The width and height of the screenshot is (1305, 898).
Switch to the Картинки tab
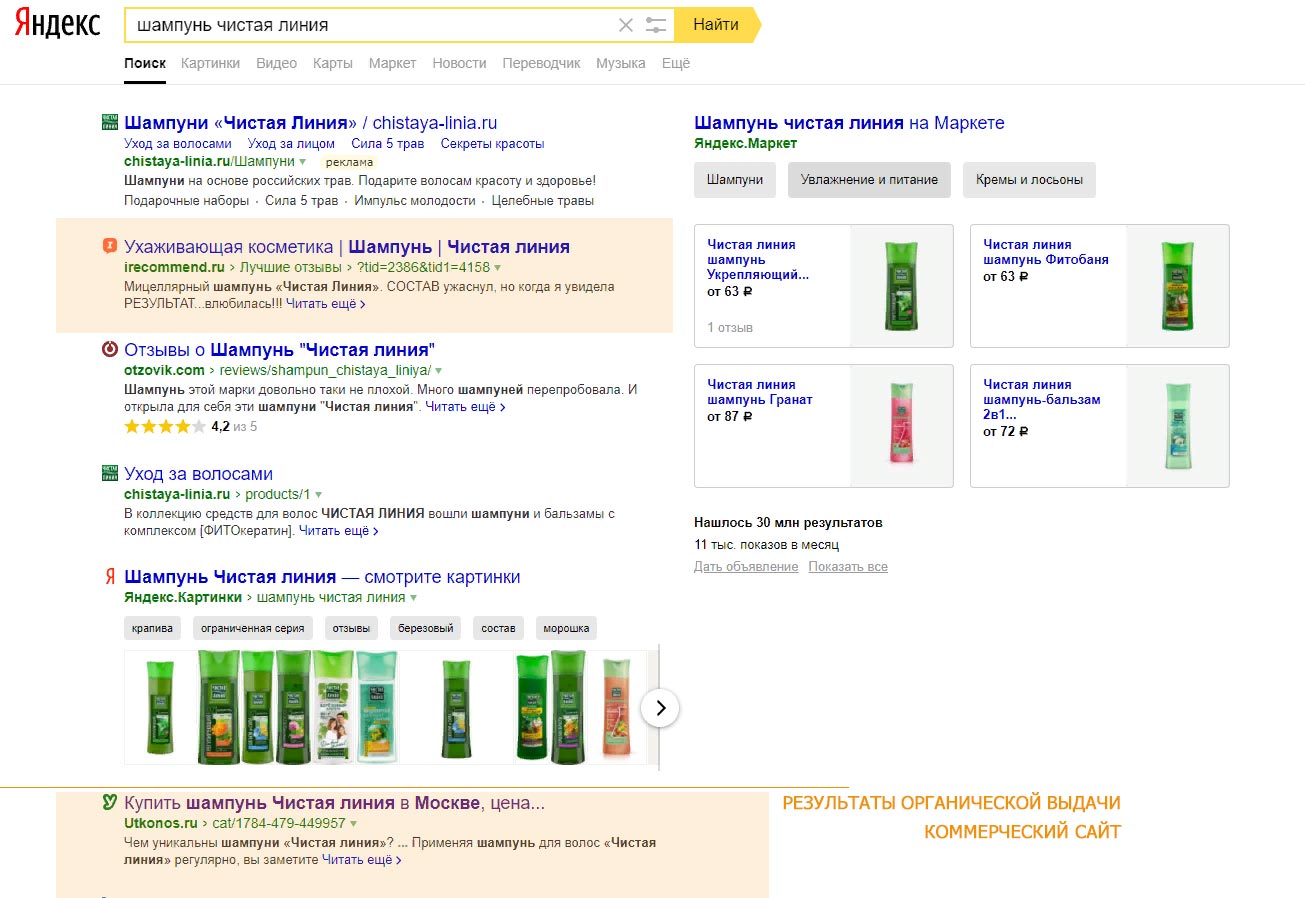pyautogui.click(x=210, y=63)
